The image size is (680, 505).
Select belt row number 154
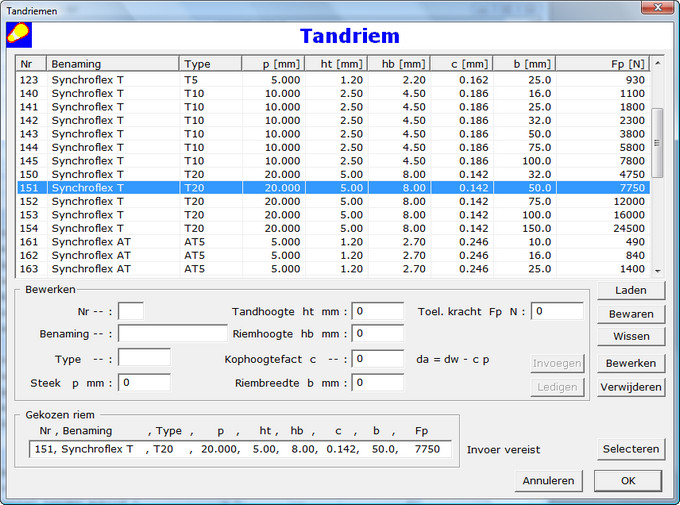(x=333, y=228)
